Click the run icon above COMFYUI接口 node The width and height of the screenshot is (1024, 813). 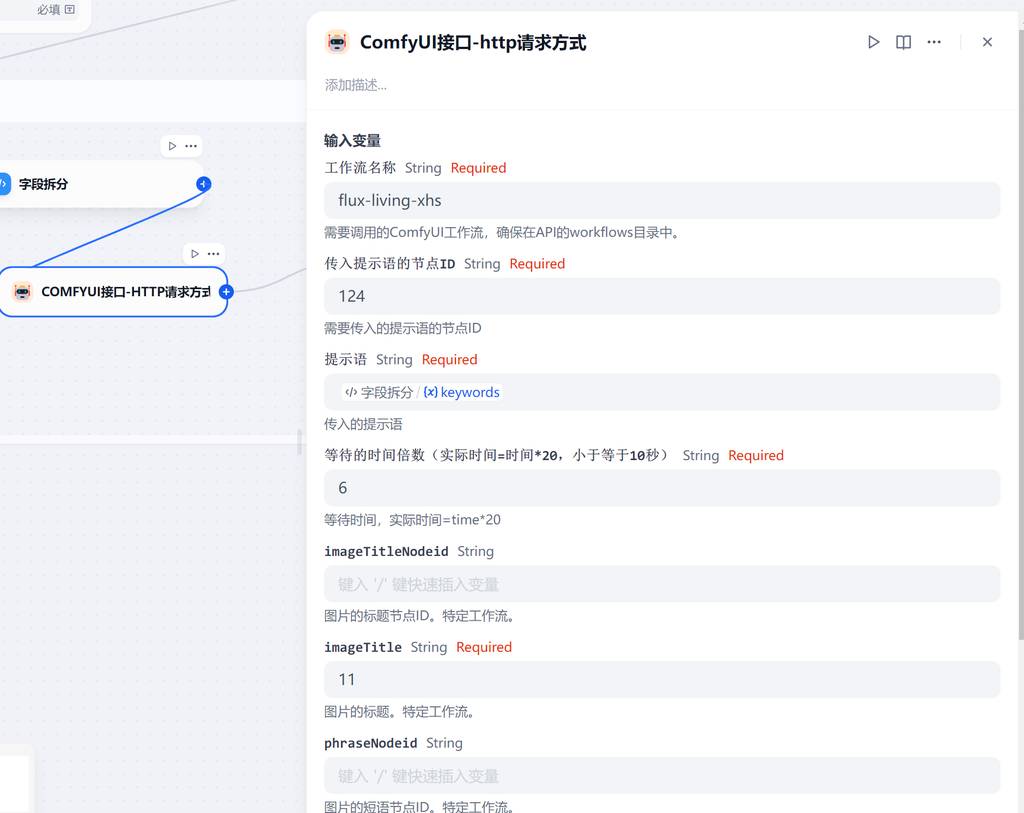pos(195,254)
